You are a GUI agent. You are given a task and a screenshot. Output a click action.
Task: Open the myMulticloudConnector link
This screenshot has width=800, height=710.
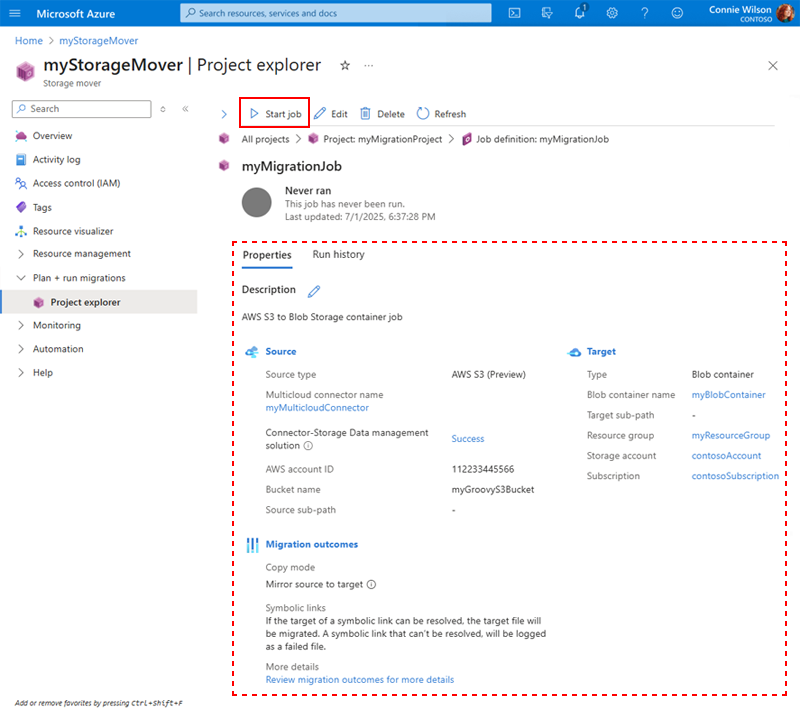(317, 408)
